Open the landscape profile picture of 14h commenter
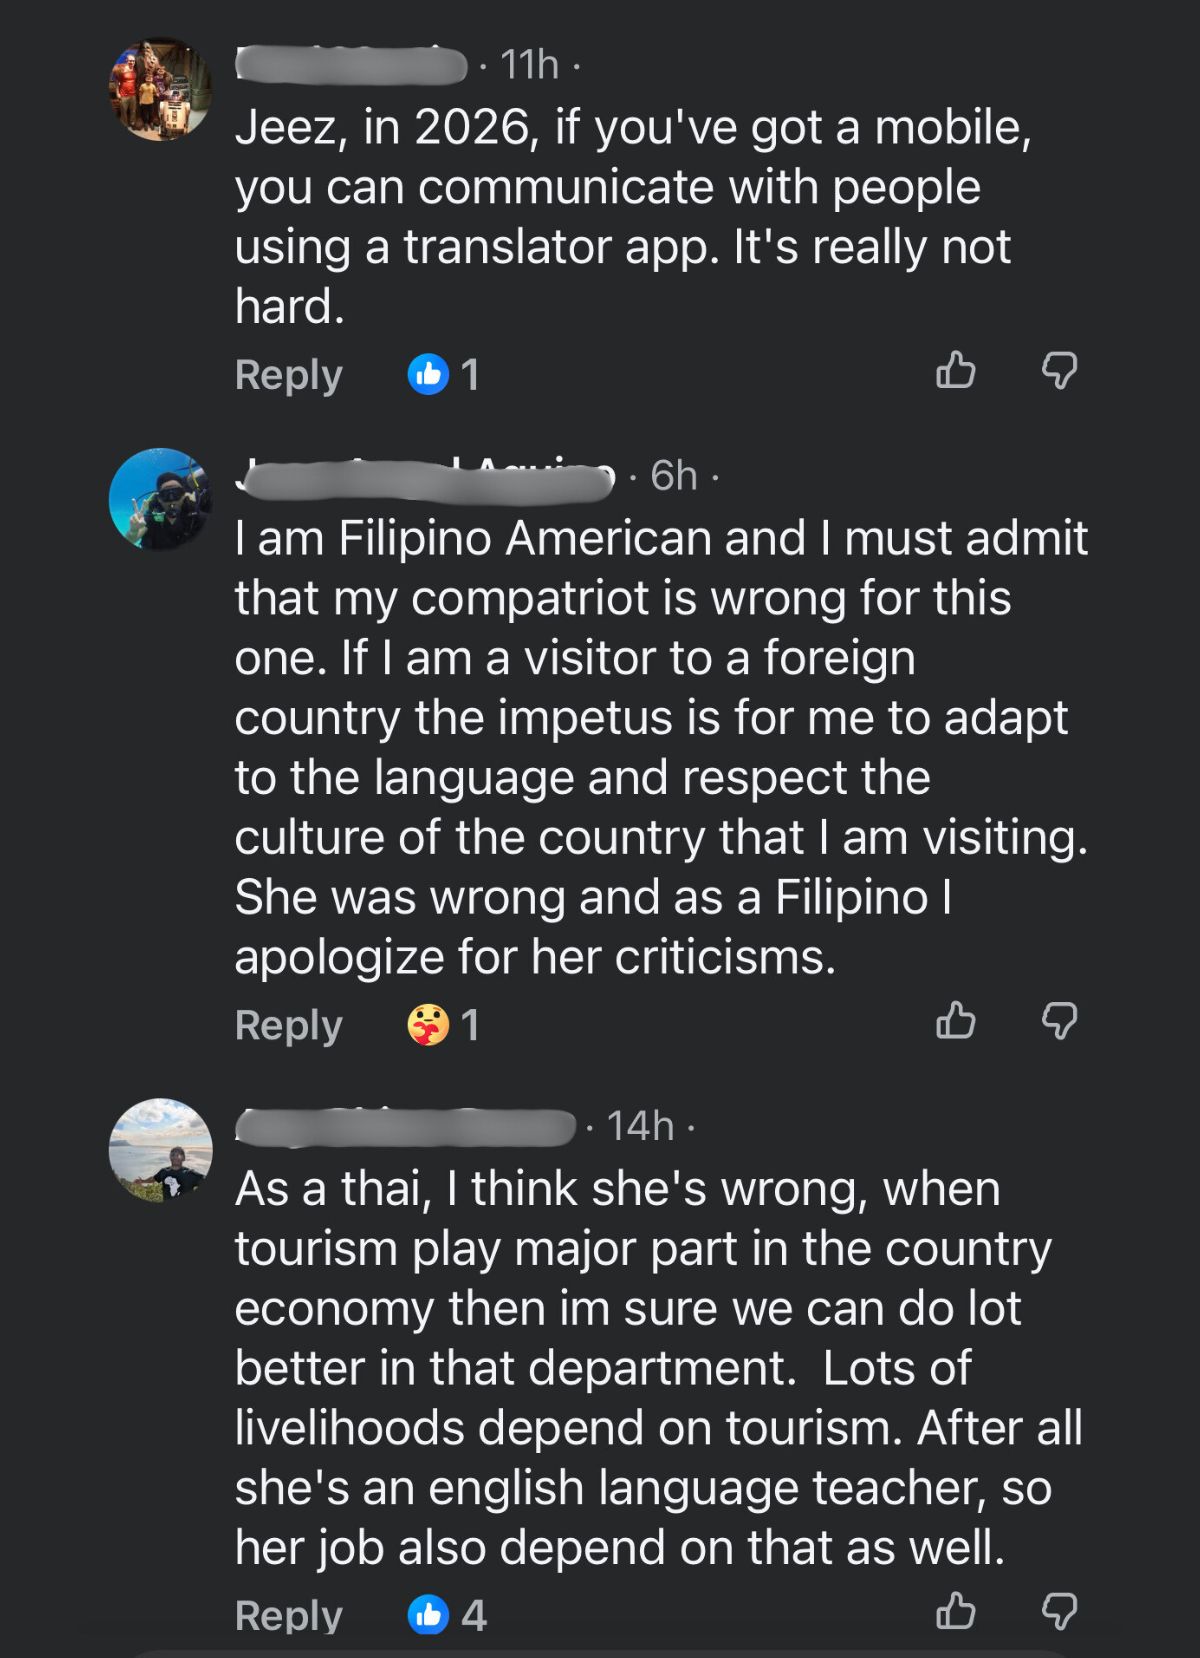This screenshot has width=1200, height=1658. pyautogui.click(x=161, y=1150)
